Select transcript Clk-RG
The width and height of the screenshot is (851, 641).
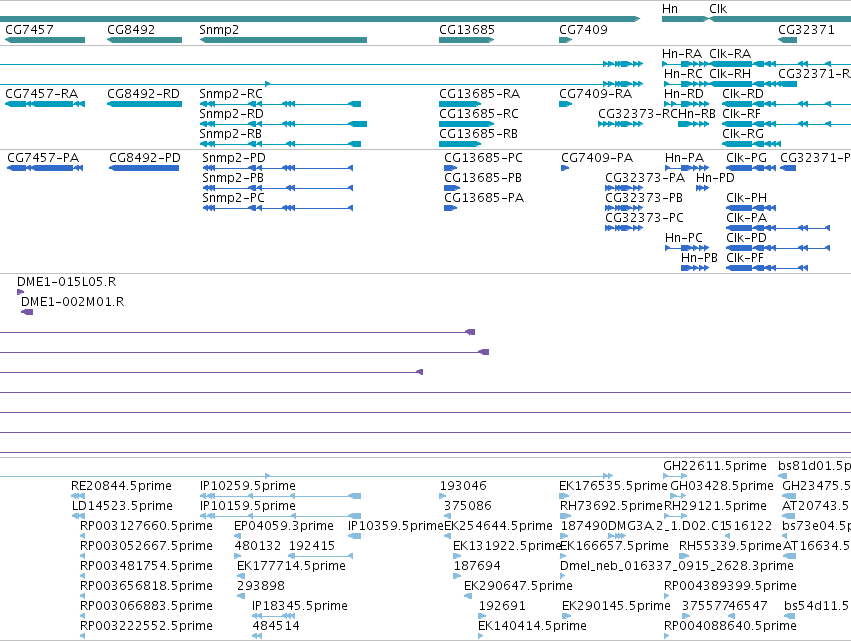[x=743, y=134]
